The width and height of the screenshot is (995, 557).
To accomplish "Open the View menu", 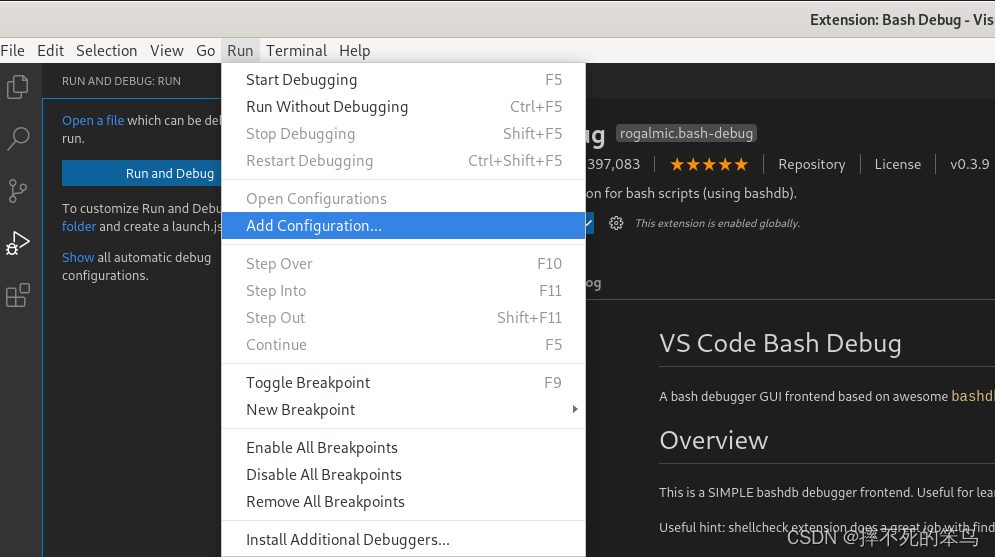I will (167, 51).
